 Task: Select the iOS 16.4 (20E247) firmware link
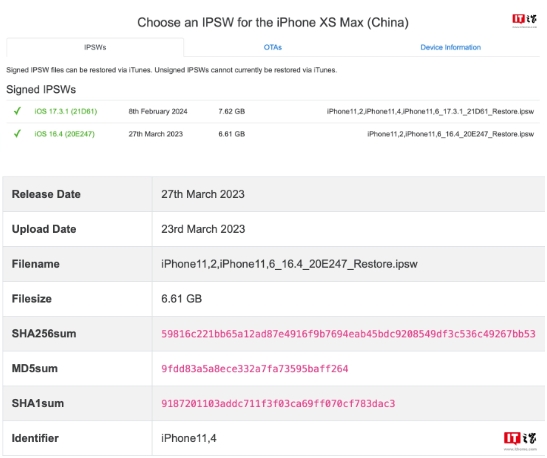(x=65, y=134)
